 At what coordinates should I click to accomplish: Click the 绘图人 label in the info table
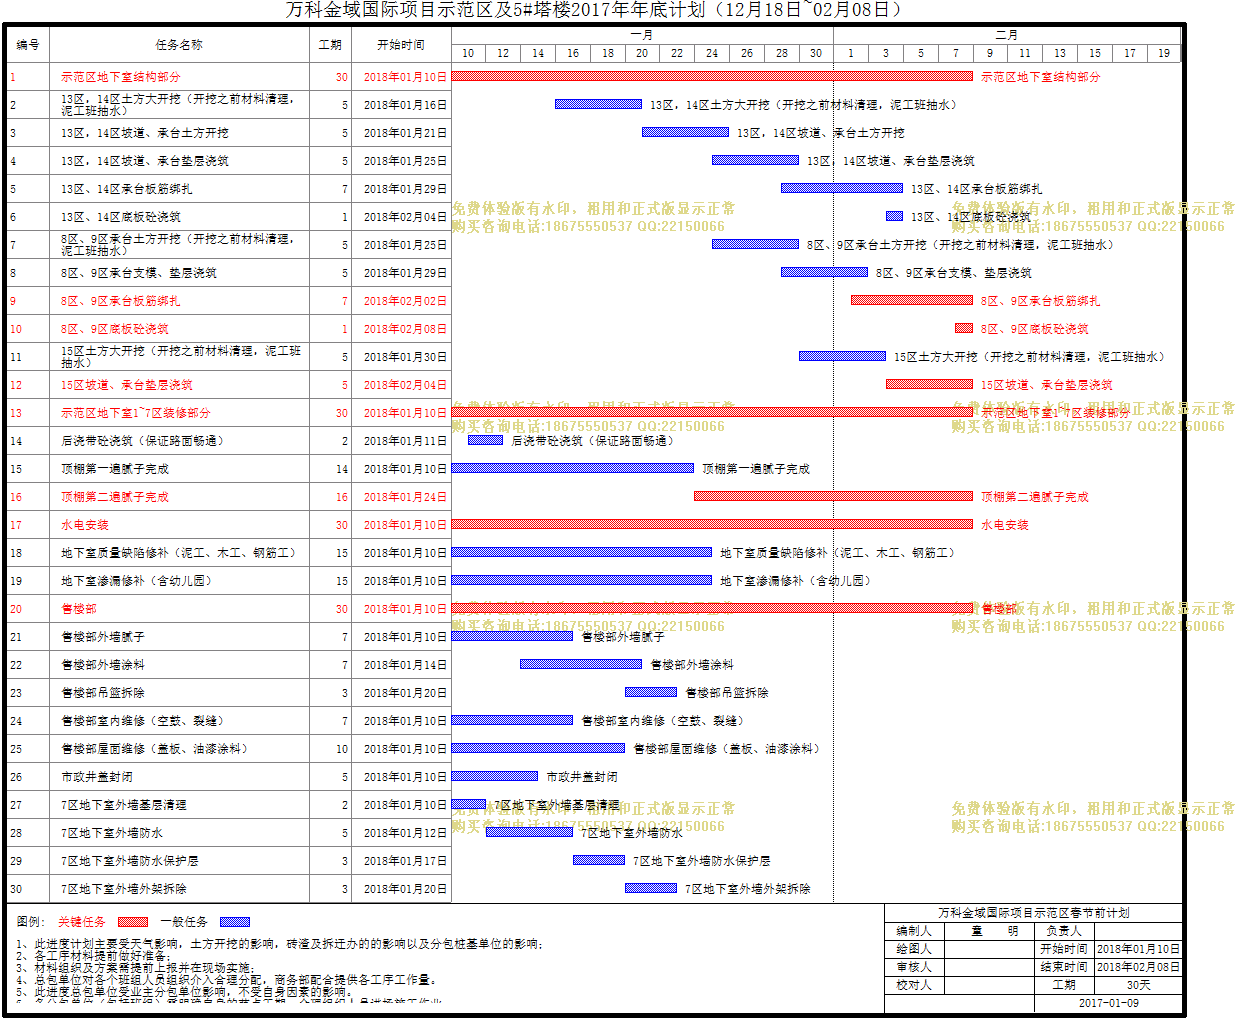(x=914, y=949)
